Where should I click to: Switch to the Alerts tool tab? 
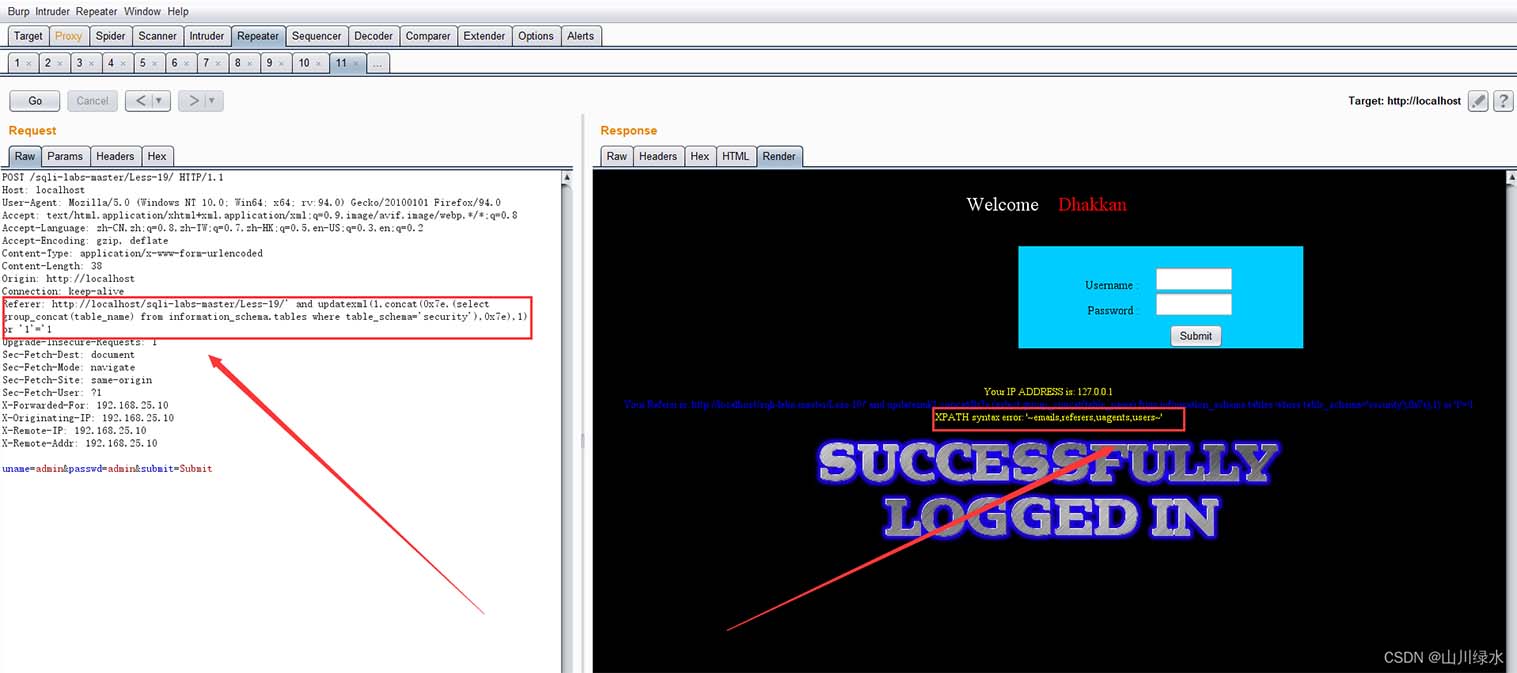(580, 36)
